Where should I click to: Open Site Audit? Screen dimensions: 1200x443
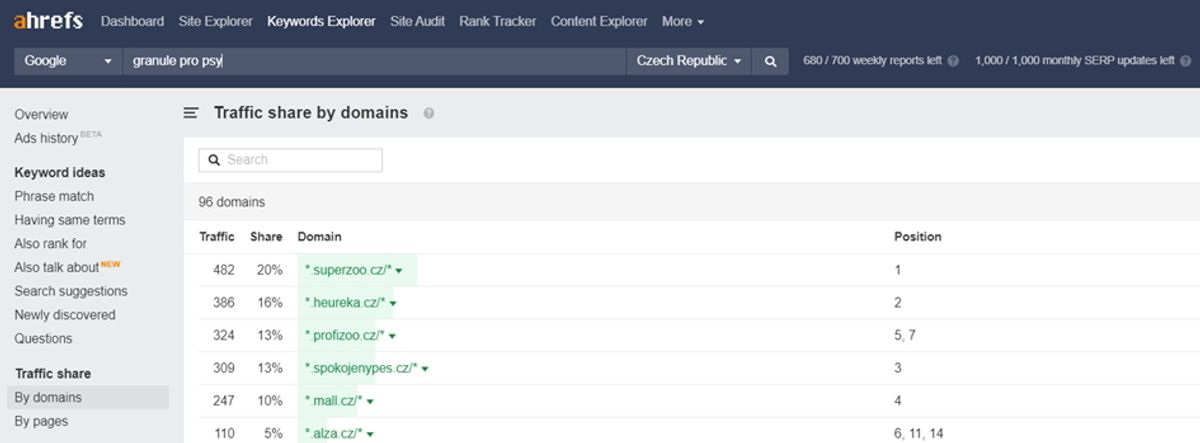pos(417,21)
